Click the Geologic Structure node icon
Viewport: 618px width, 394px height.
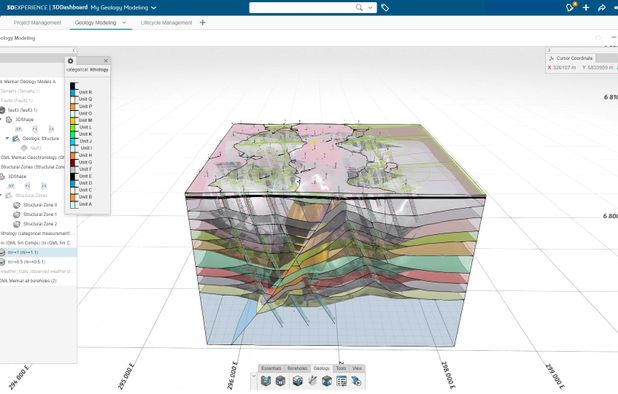tap(16, 139)
